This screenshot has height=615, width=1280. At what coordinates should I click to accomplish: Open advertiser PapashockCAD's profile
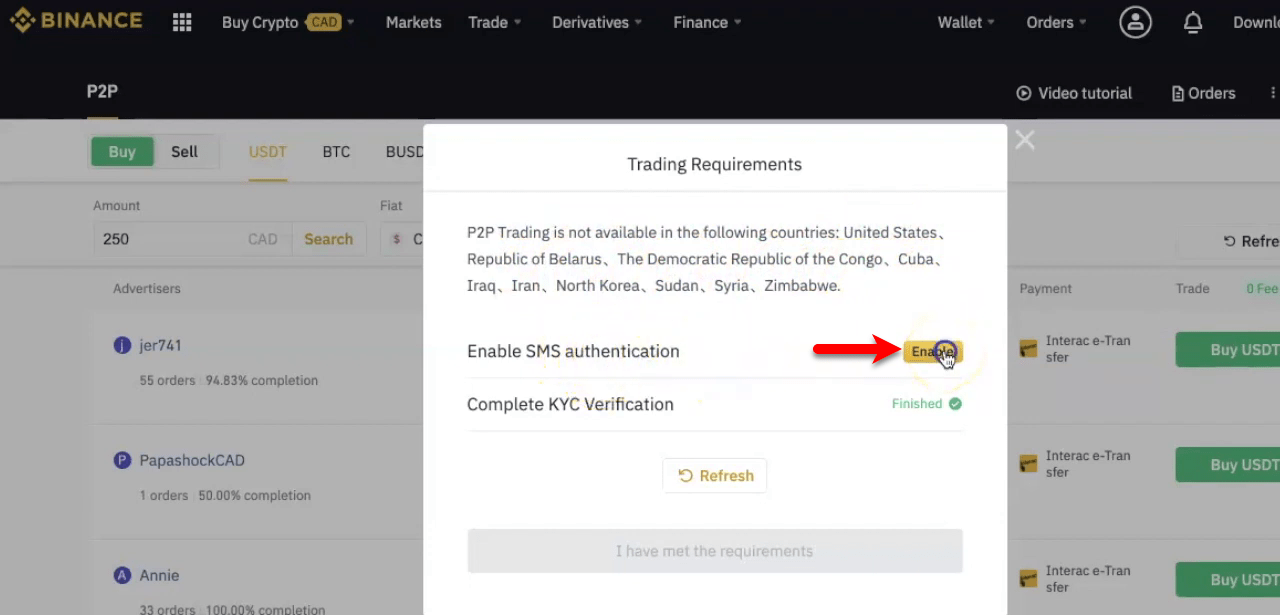click(192, 460)
